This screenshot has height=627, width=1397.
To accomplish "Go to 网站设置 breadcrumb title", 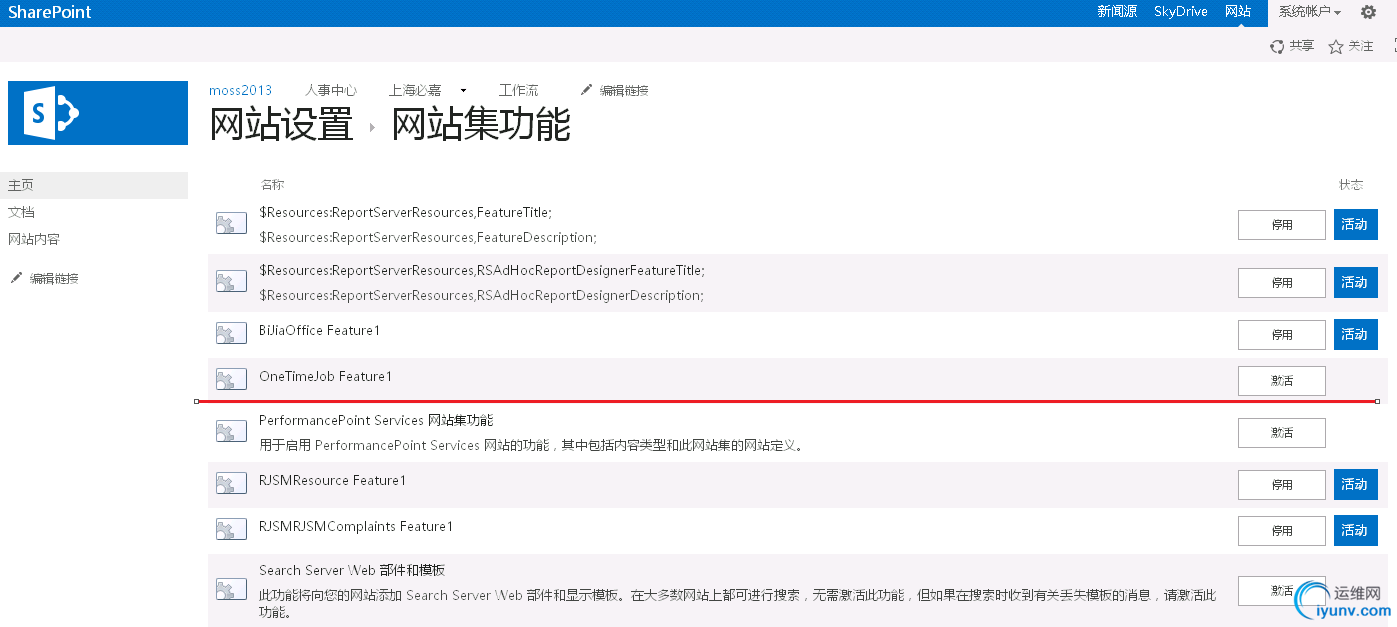I will coord(281,126).
